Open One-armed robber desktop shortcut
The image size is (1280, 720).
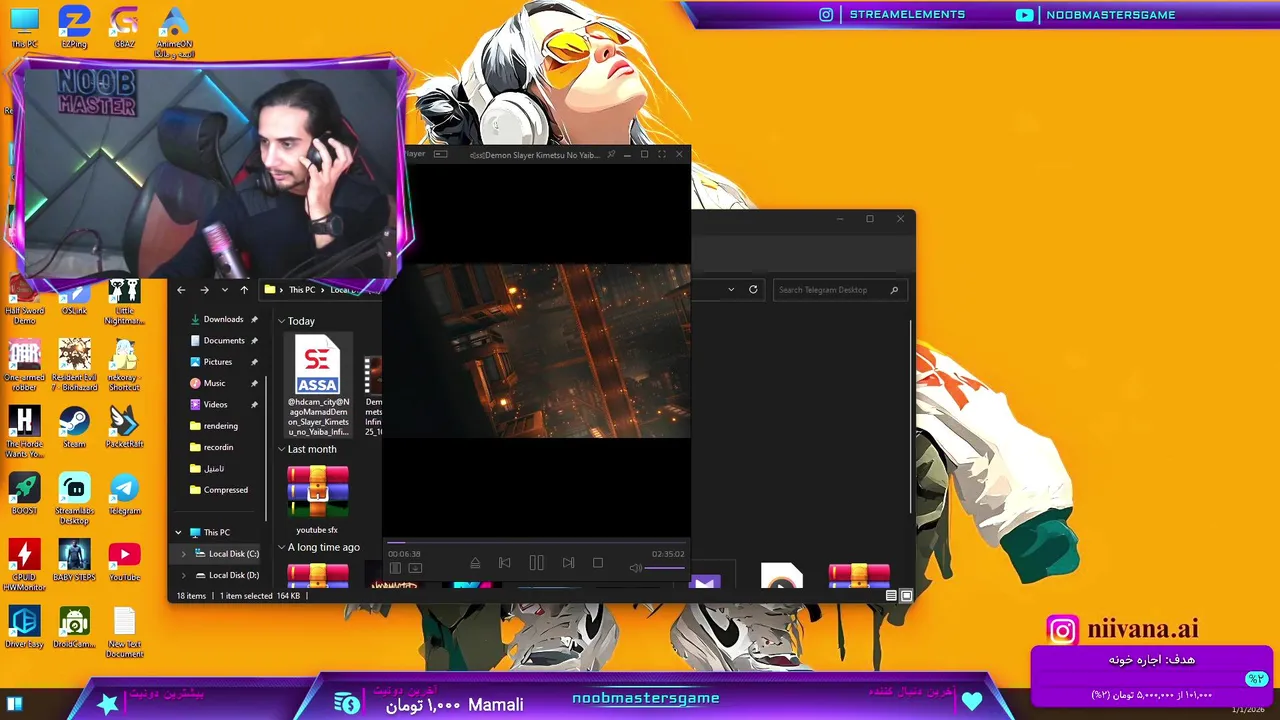24,366
